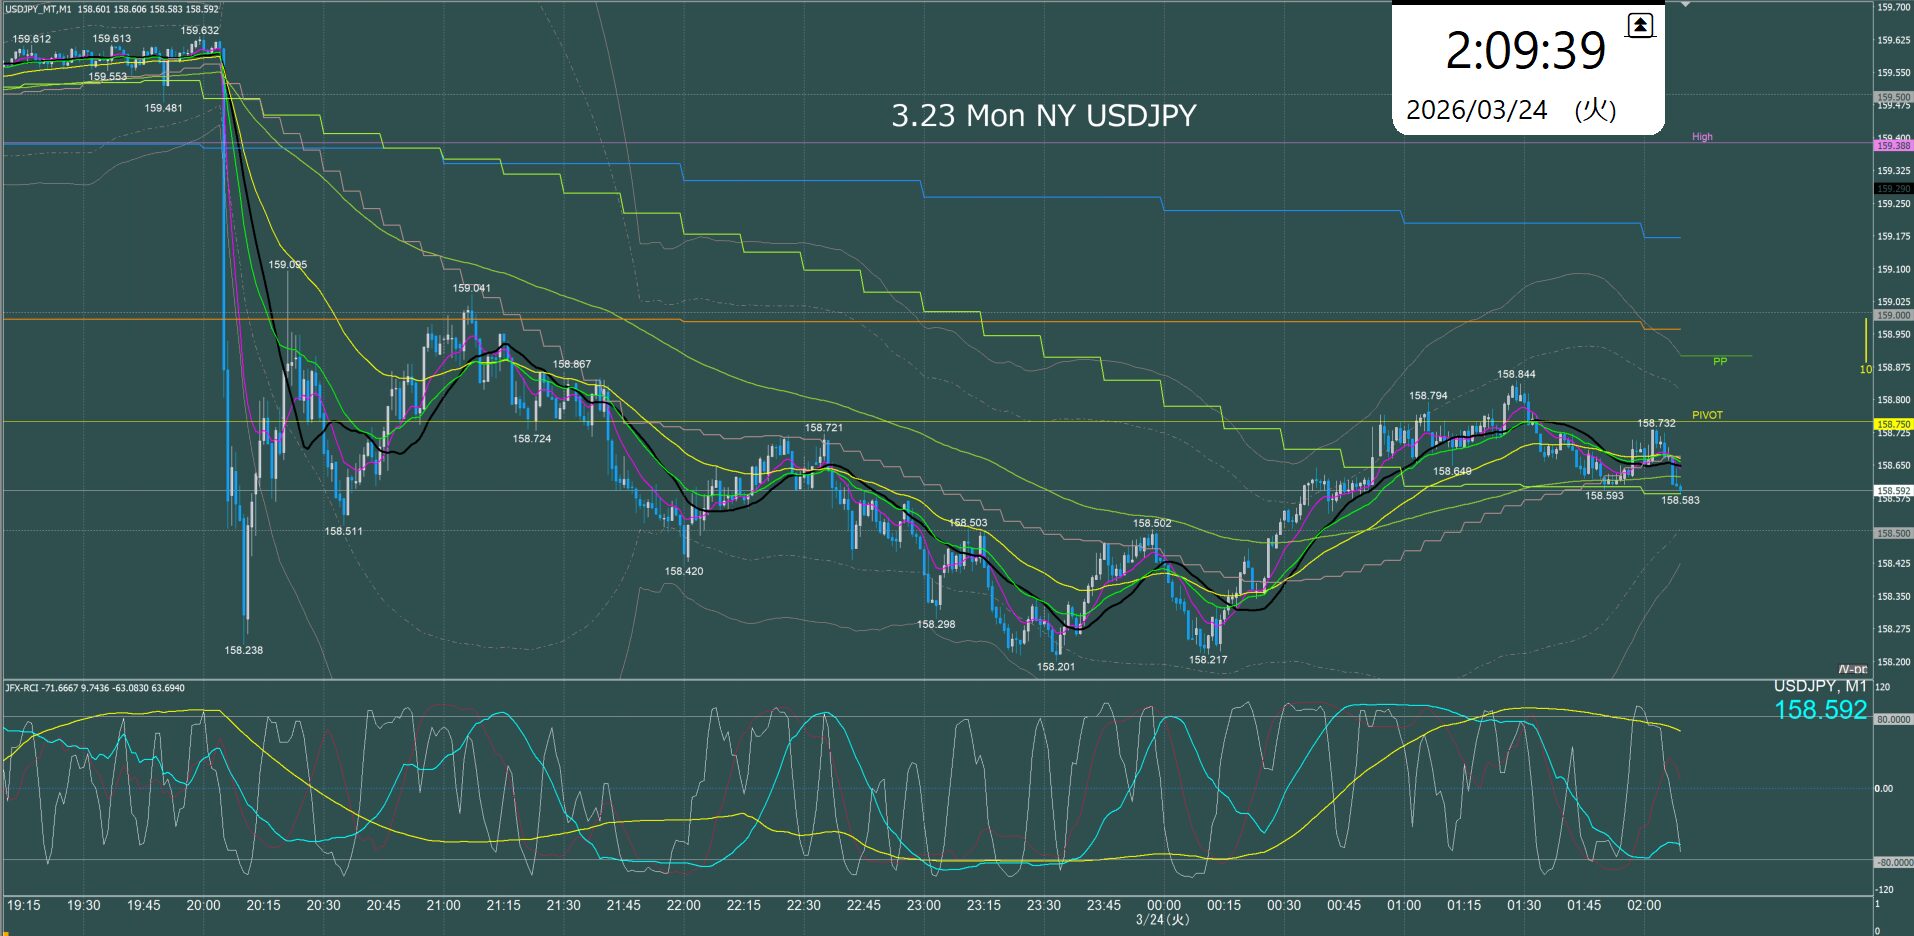The height and width of the screenshot is (936, 1914).
Task: Click the 158.238 low price label
Action: pyautogui.click(x=243, y=650)
